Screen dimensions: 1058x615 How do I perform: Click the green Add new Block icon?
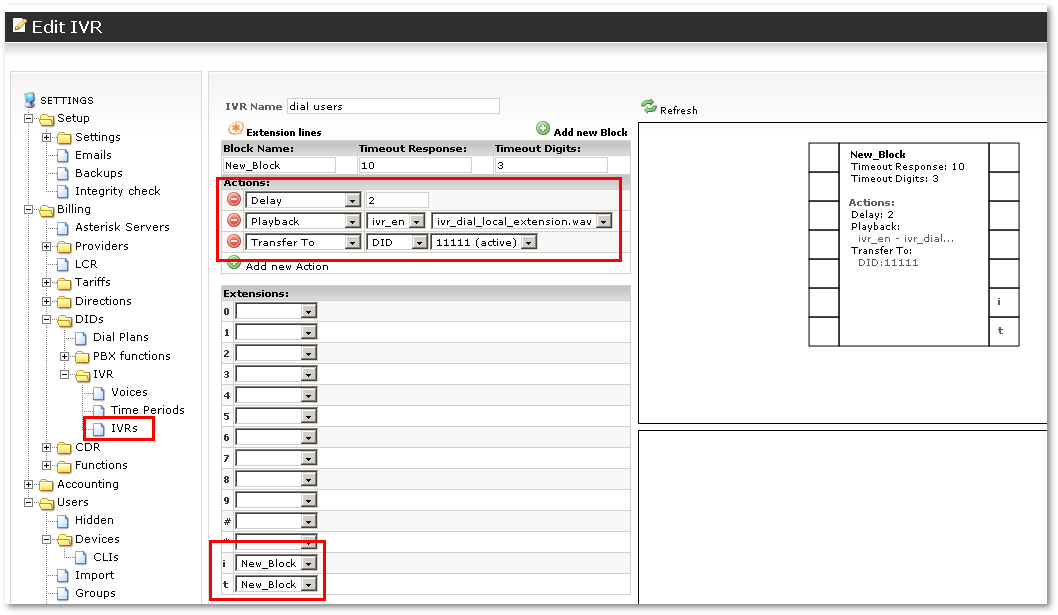(x=543, y=129)
